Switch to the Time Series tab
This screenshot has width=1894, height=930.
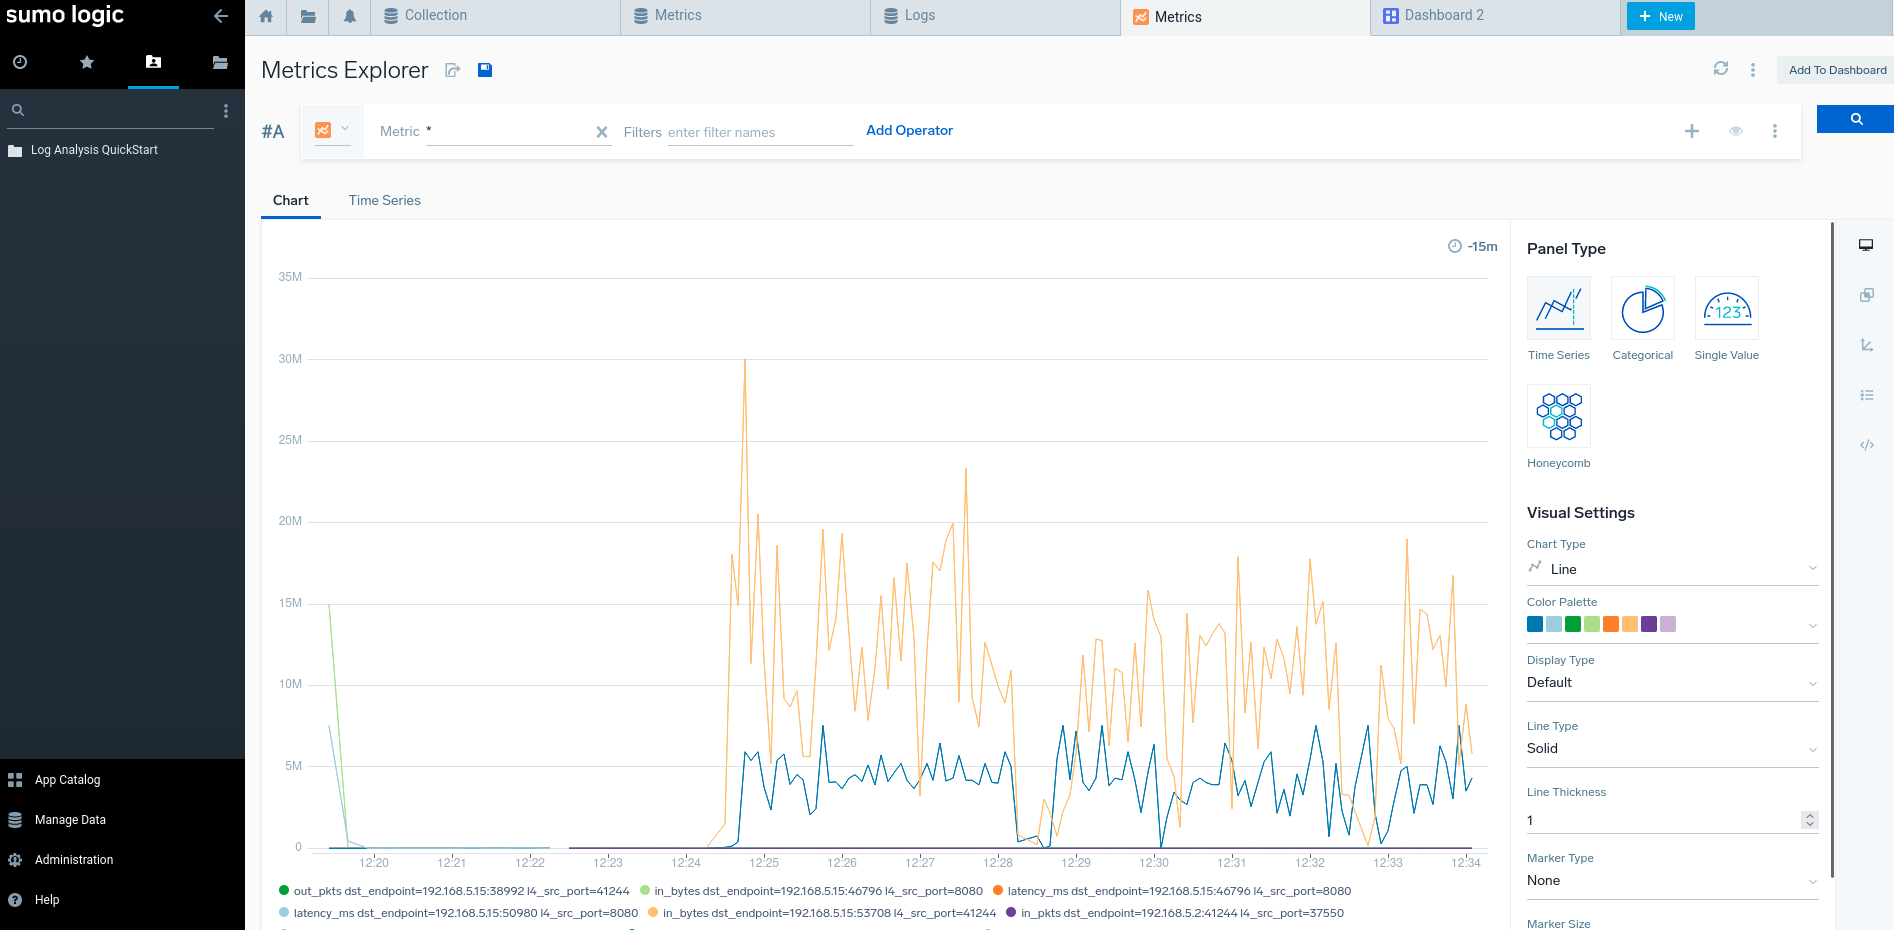point(385,200)
